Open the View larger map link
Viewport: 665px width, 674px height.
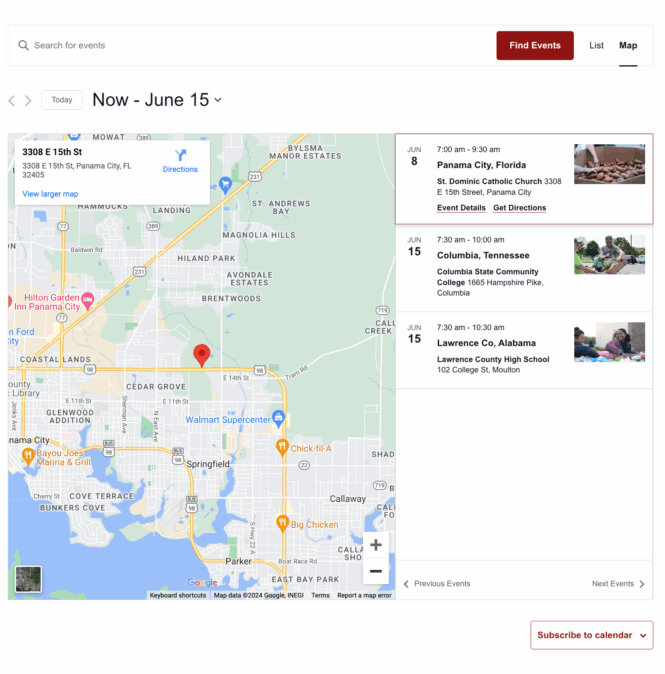pyautogui.click(x=50, y=194)
